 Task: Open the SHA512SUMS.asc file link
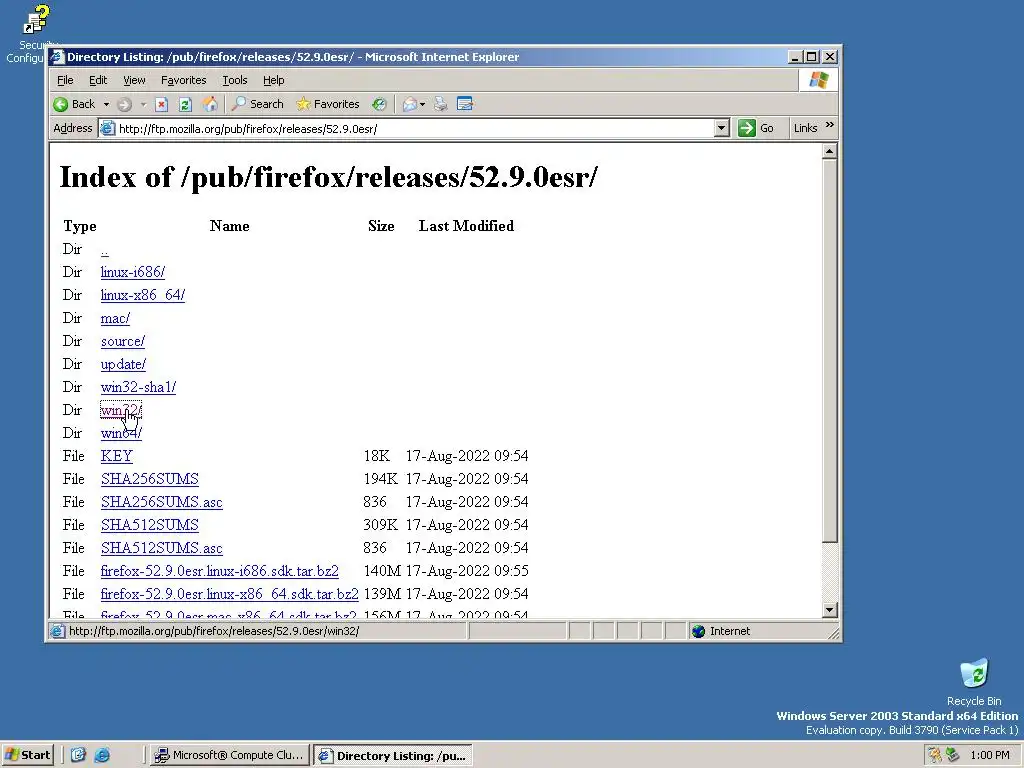[x=161, y=549]
